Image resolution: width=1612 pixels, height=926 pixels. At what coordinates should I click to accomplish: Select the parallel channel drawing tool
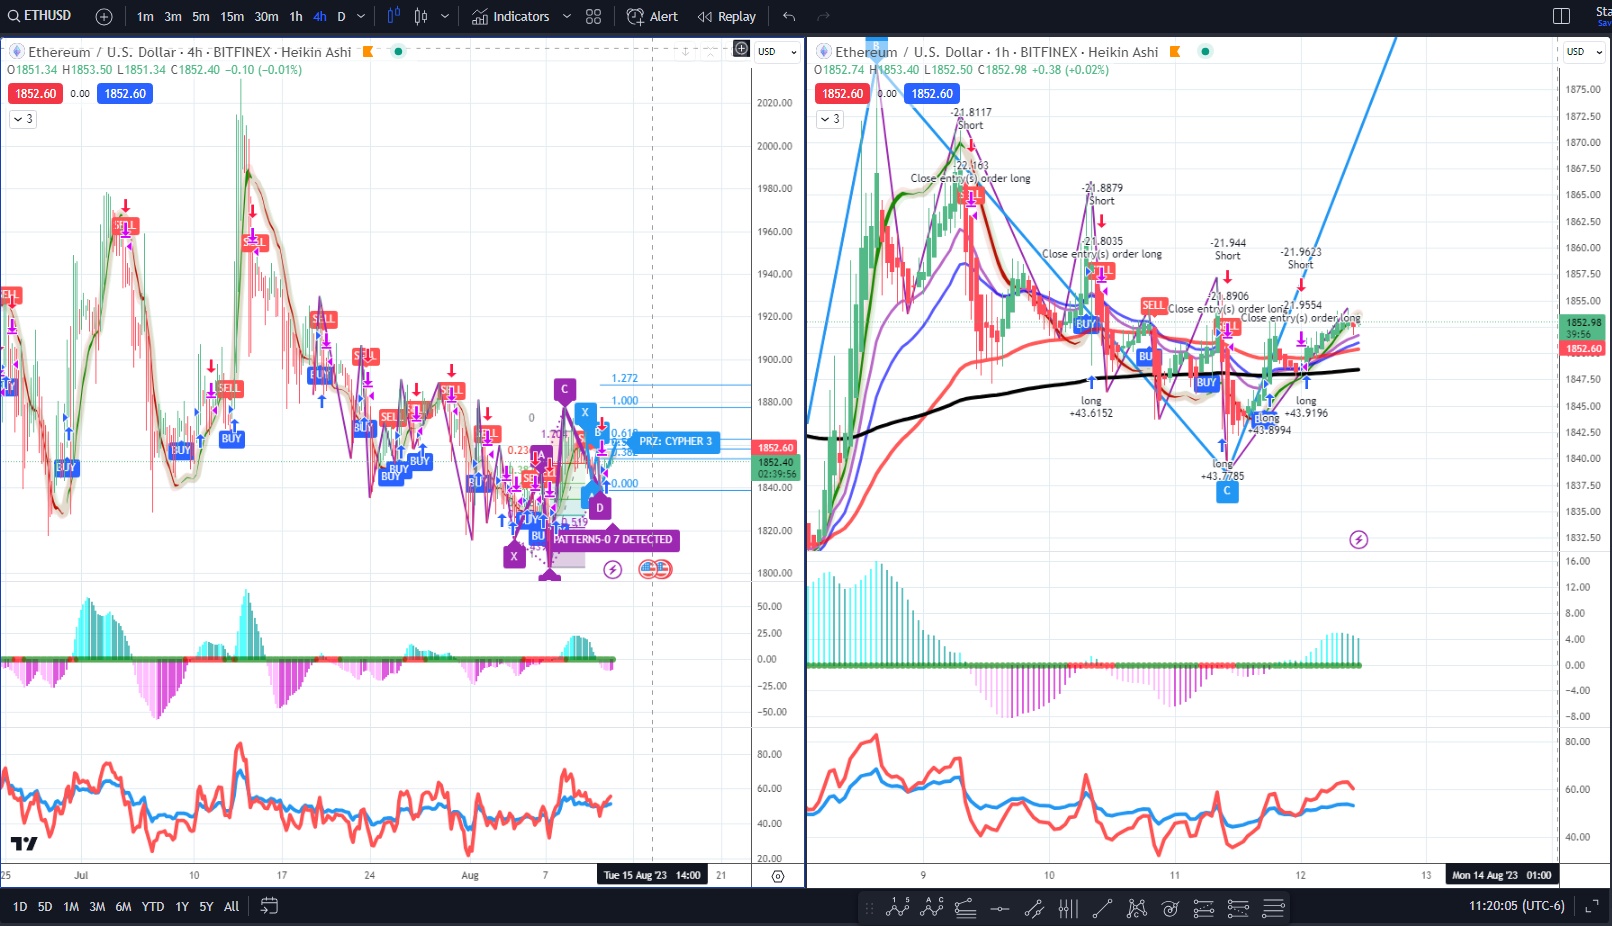coord(1034,908)
